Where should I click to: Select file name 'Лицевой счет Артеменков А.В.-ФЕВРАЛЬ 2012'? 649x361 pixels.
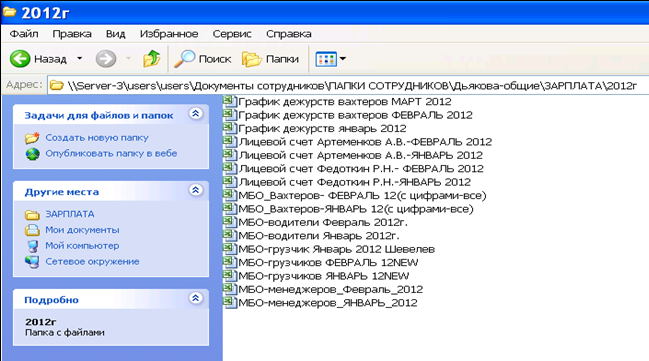point(365,142)
